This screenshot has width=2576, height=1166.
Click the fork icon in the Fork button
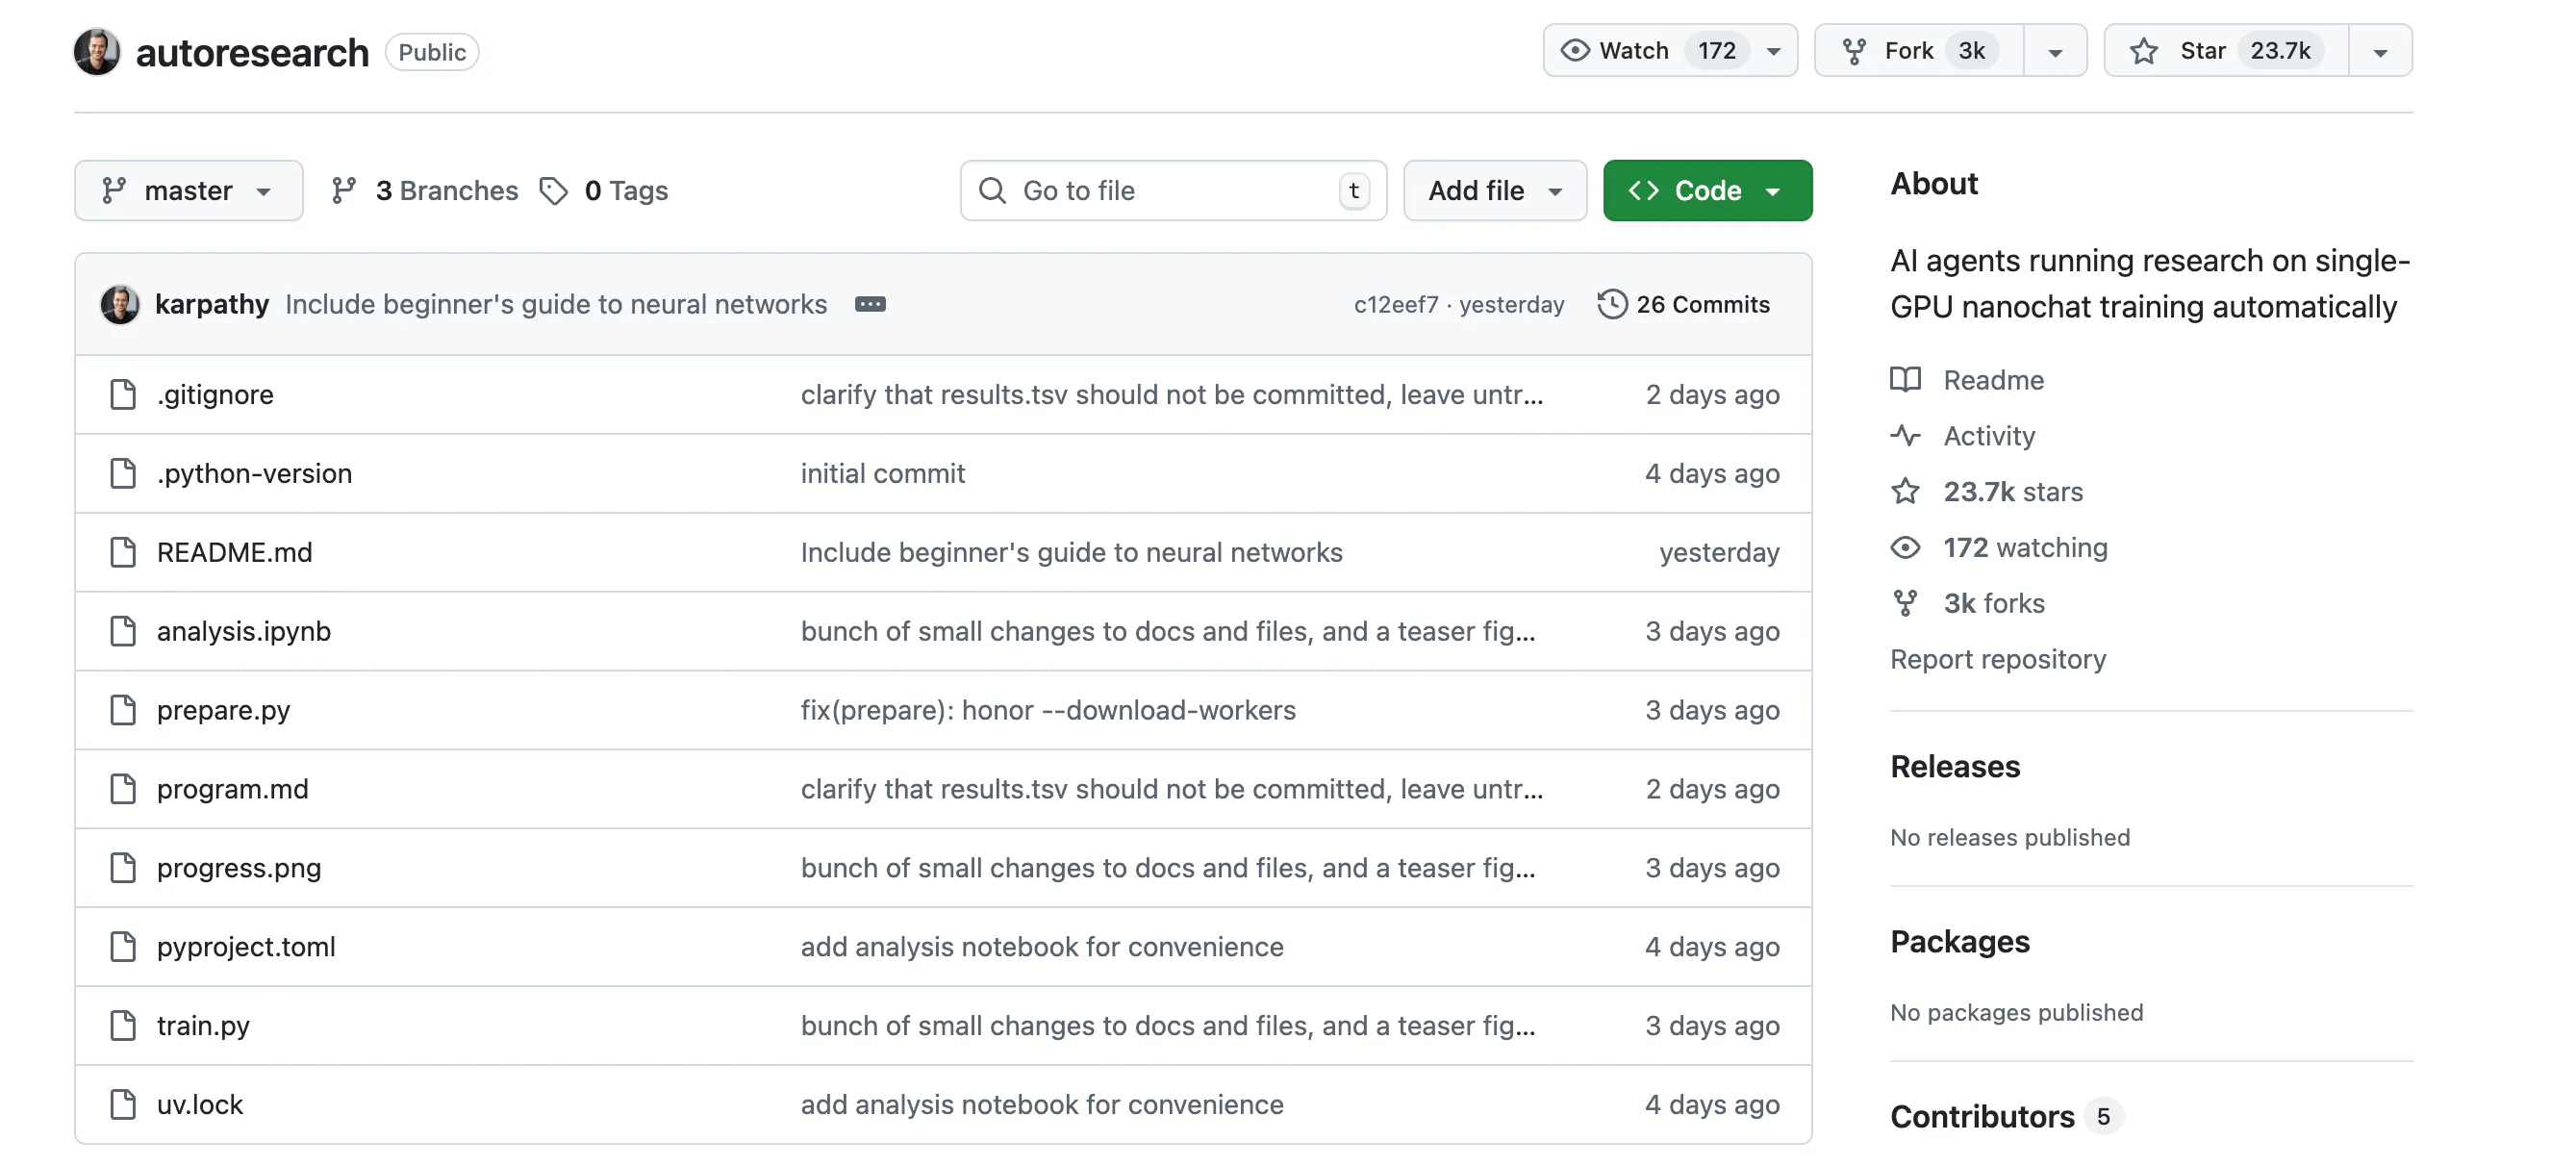click(x=1854, y=51)
